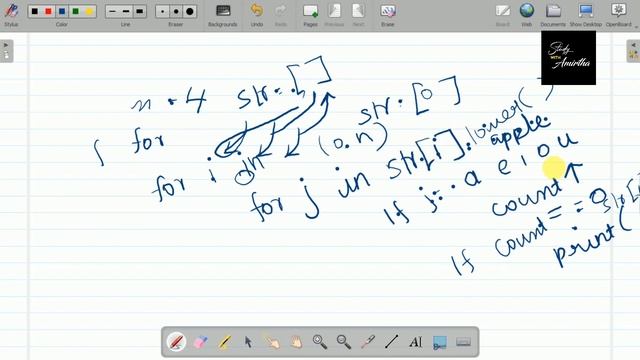
Task: Click Show Desktop
Action: point(586,15)
